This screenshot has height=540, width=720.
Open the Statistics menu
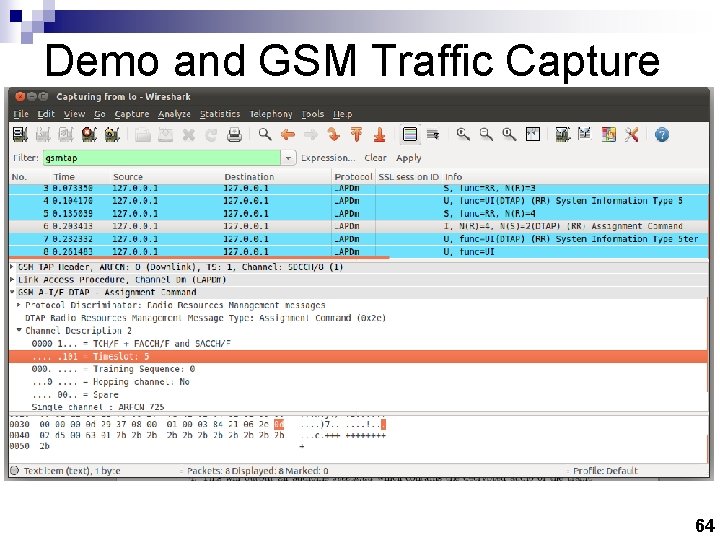[x=220, y=114]
